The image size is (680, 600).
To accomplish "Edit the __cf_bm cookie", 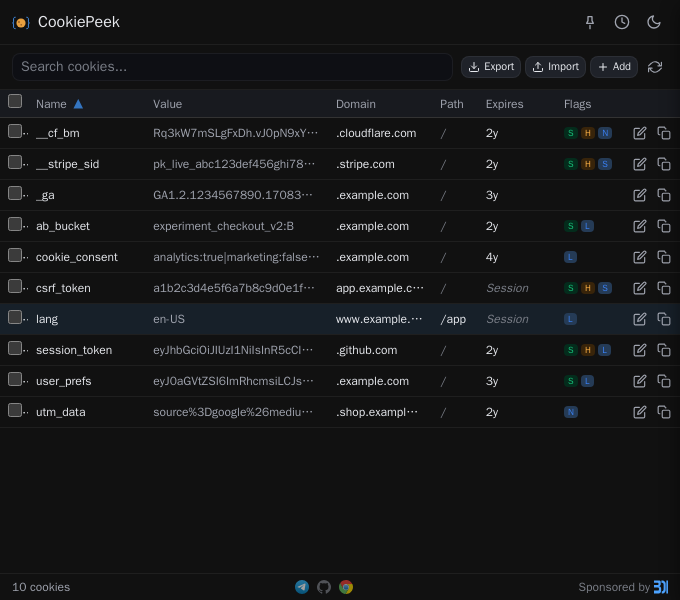I will point(640,133).
